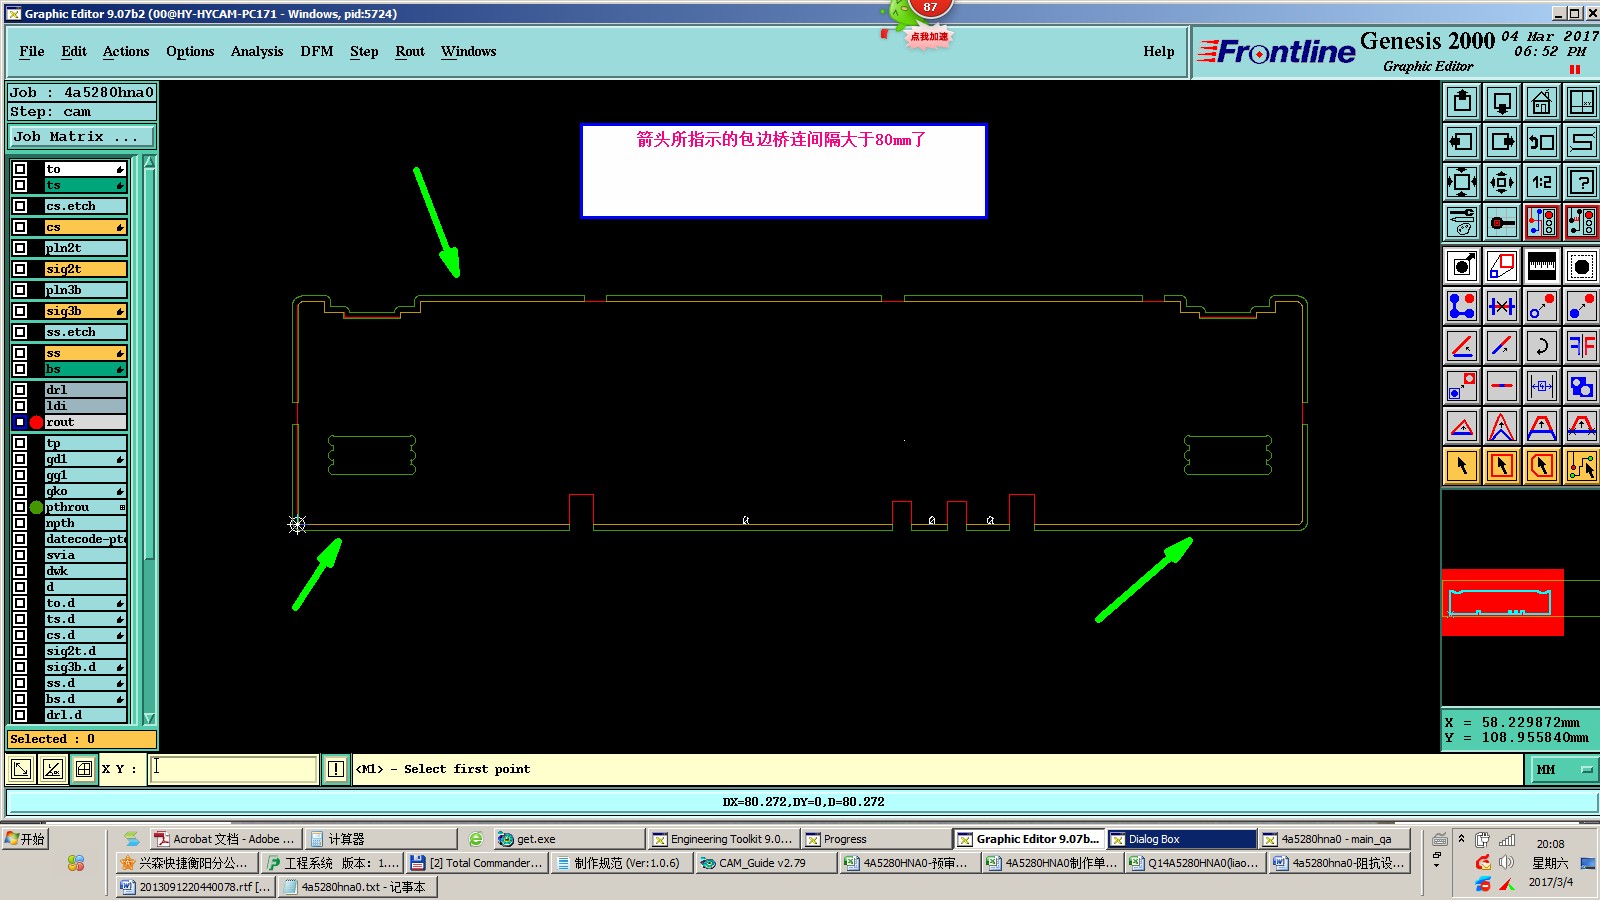This screenshot has height=900, width=1600.
Task: Open the question mark query icon
Action: click(x=1582, y=182)
